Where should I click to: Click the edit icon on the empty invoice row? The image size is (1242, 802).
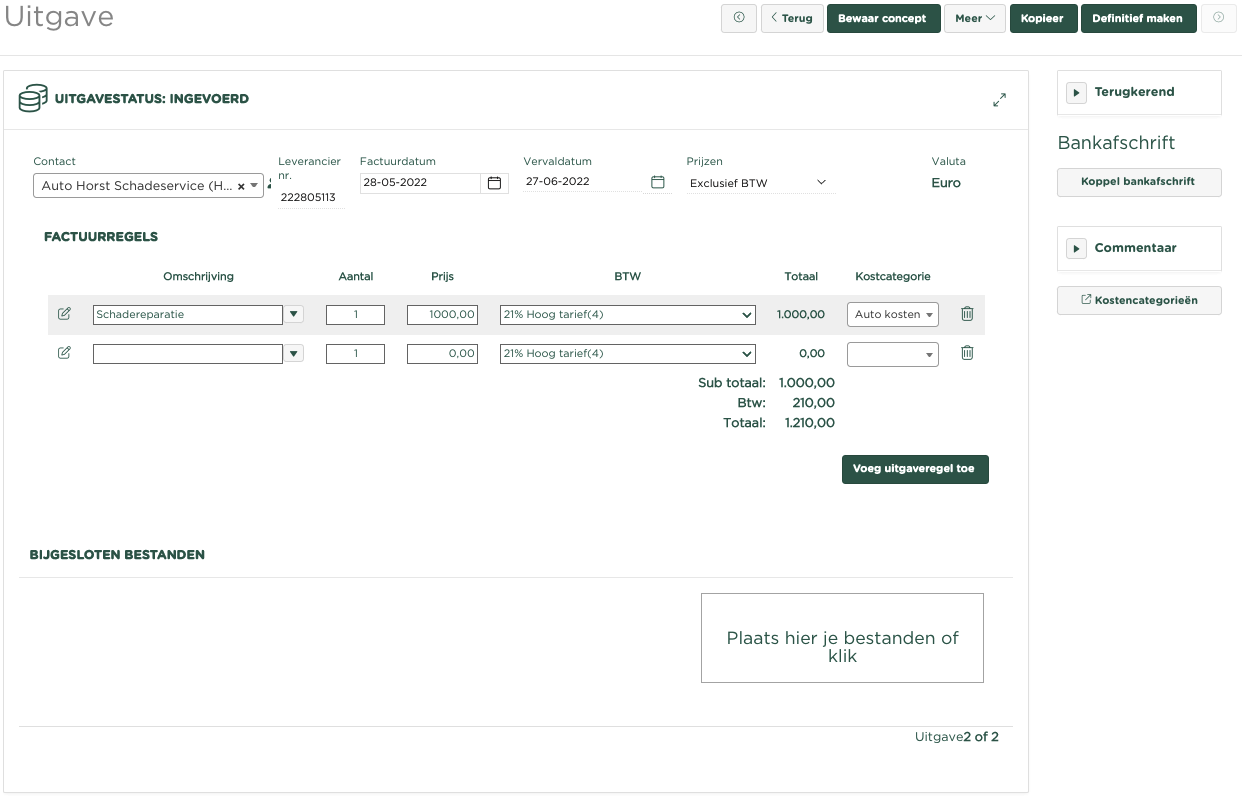click(64, 353)
